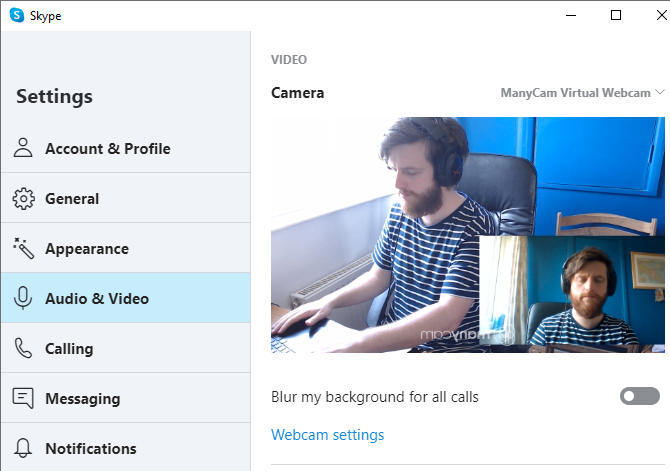Open Webcam settings link
The height and width of the screenshot is (471, 670).
click(x=327, y=435)
